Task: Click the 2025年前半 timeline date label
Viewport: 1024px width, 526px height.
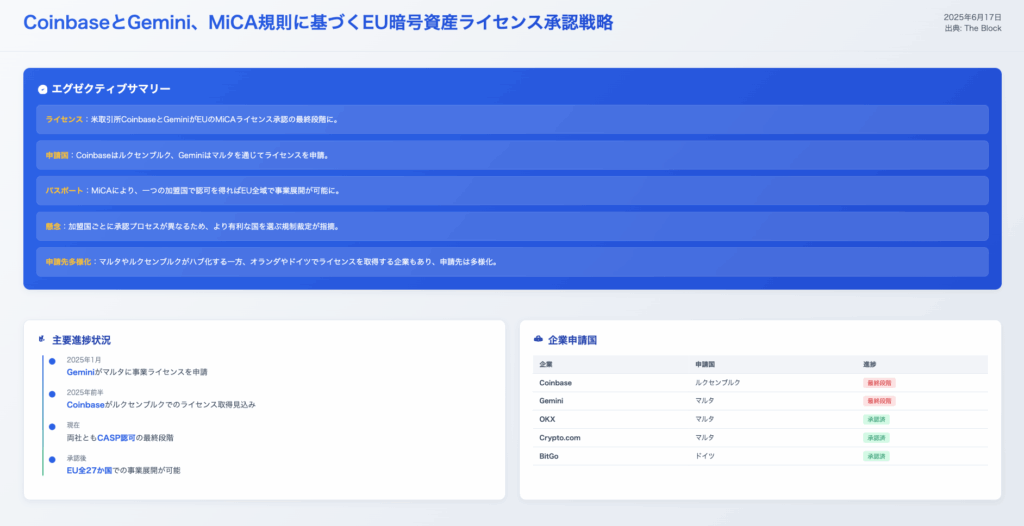Action: (x=85, y=393)
